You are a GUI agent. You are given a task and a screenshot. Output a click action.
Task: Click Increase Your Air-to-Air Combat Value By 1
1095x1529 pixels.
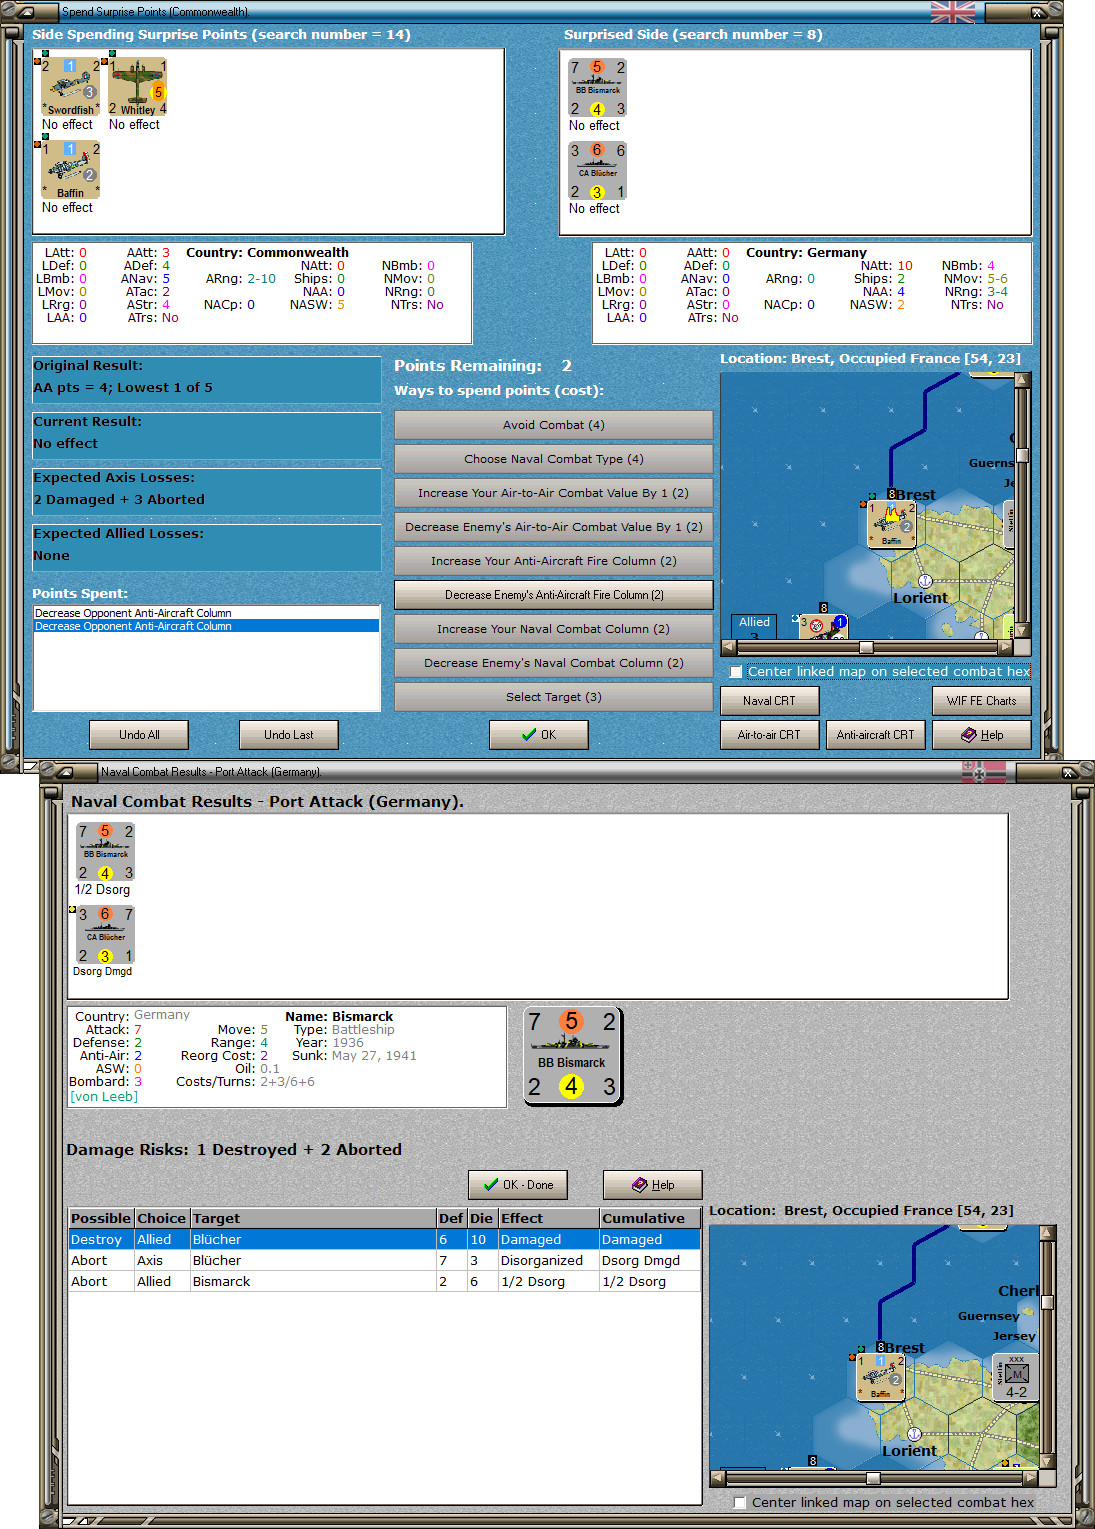(553, 493)
